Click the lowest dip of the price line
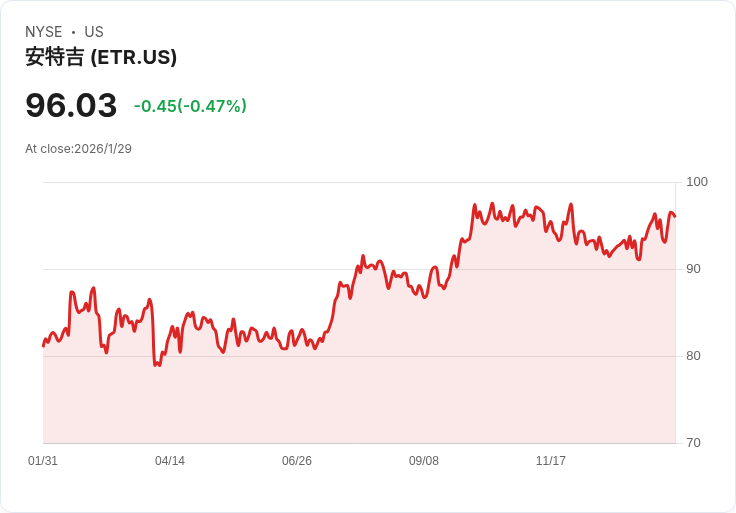This screenshot has height=513, width=736. (156, 365)
